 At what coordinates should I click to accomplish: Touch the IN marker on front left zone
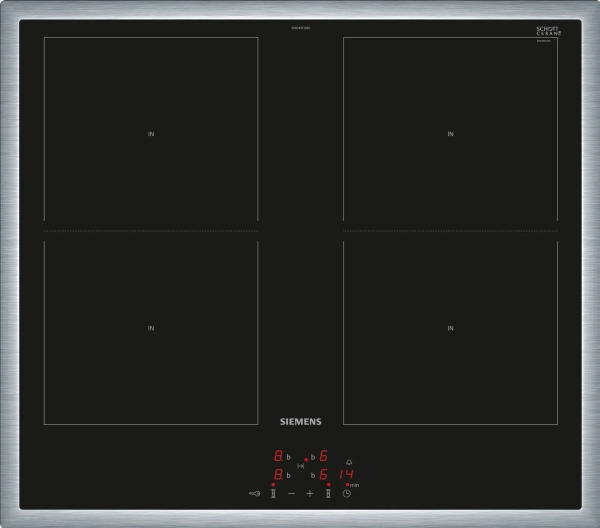151,328
